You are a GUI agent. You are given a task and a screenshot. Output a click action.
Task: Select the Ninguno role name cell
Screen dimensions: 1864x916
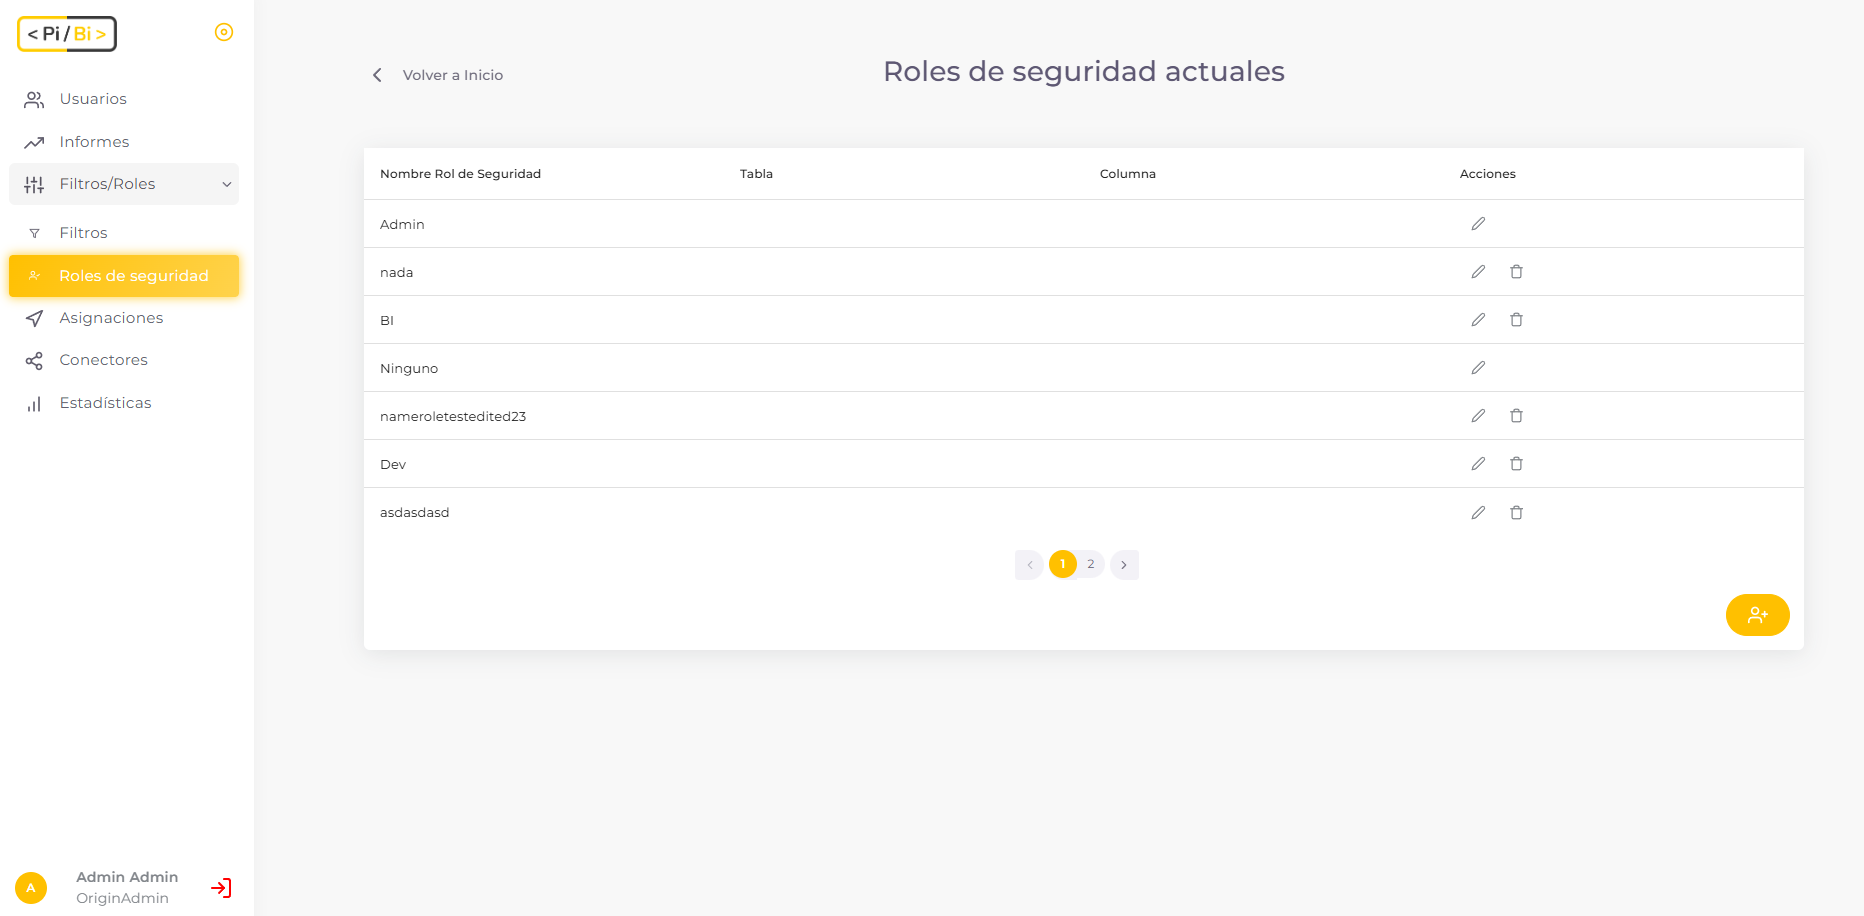coord(409,369)
